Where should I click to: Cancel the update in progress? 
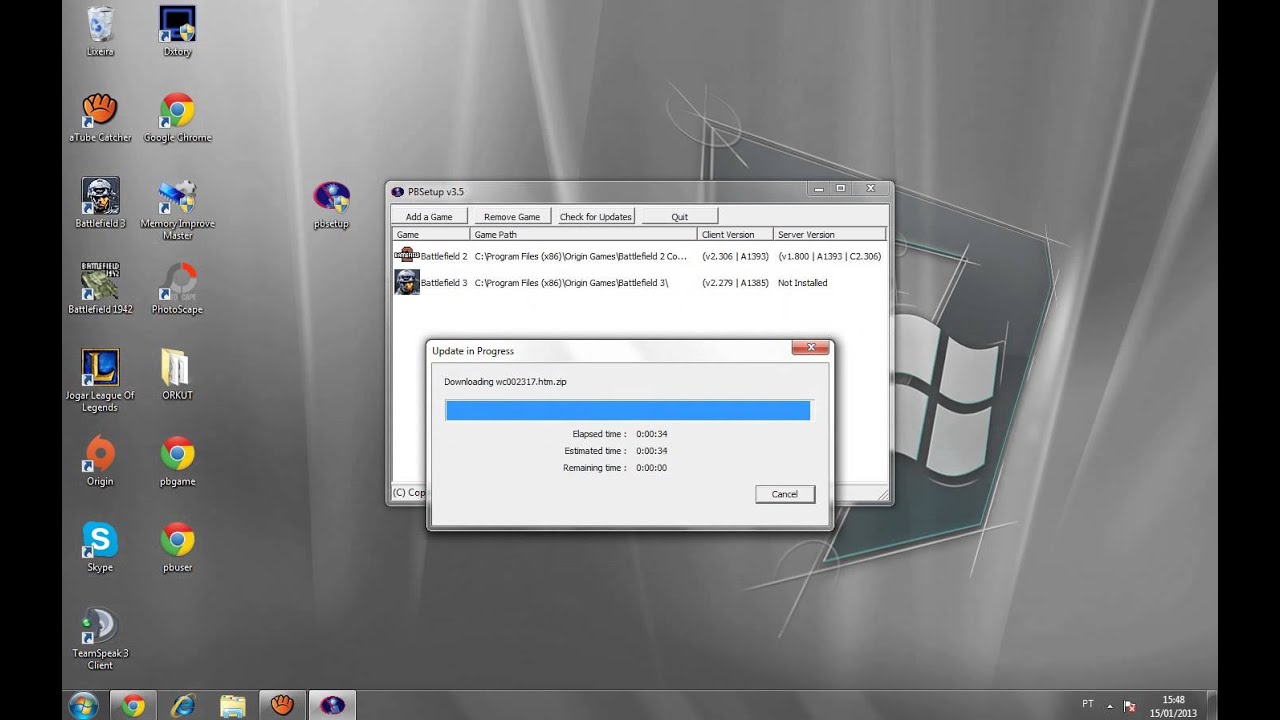tap(785, 494)
